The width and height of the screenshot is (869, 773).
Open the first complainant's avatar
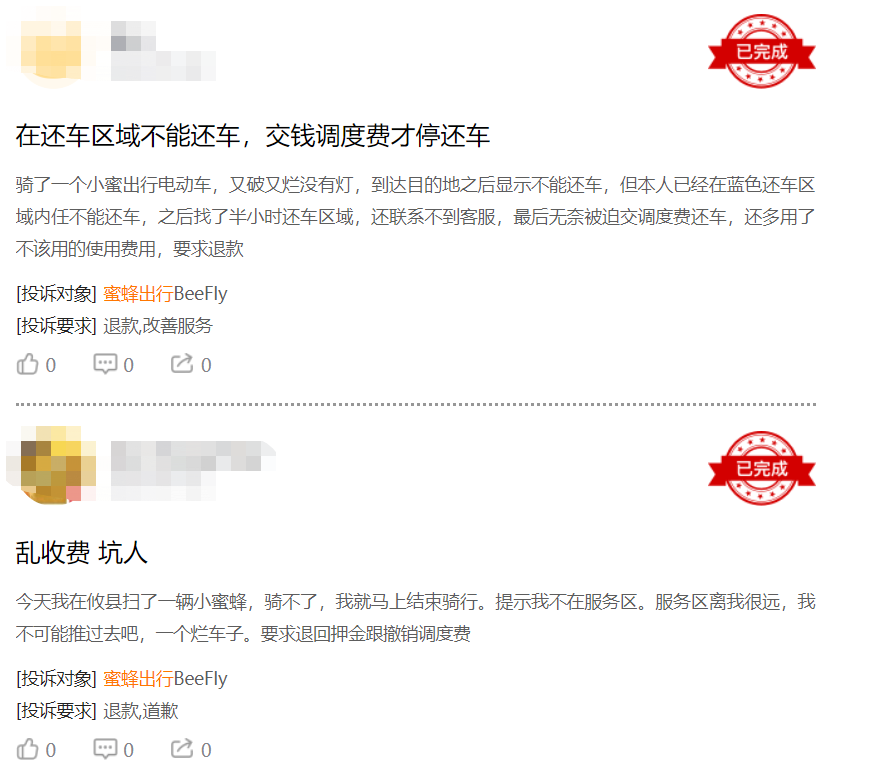click(x=51, y=51)
